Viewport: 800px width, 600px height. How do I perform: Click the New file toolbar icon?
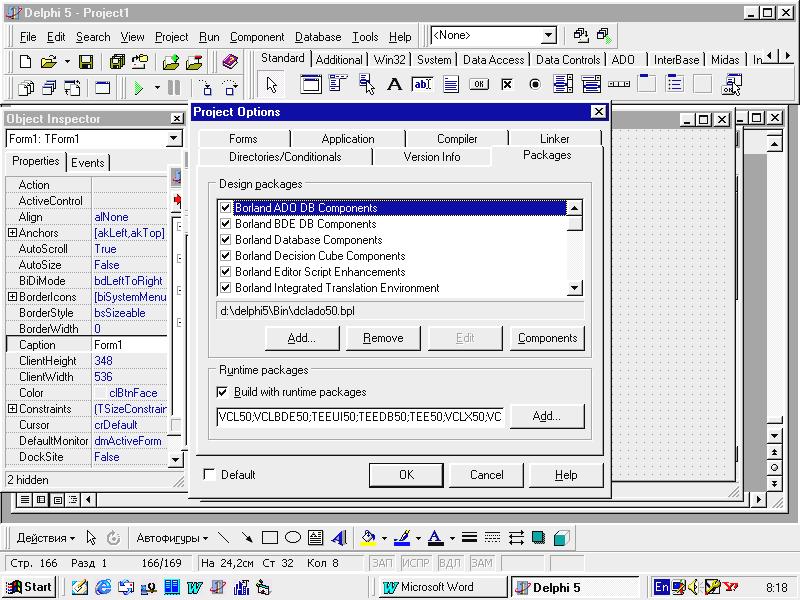tap(25, 62)
